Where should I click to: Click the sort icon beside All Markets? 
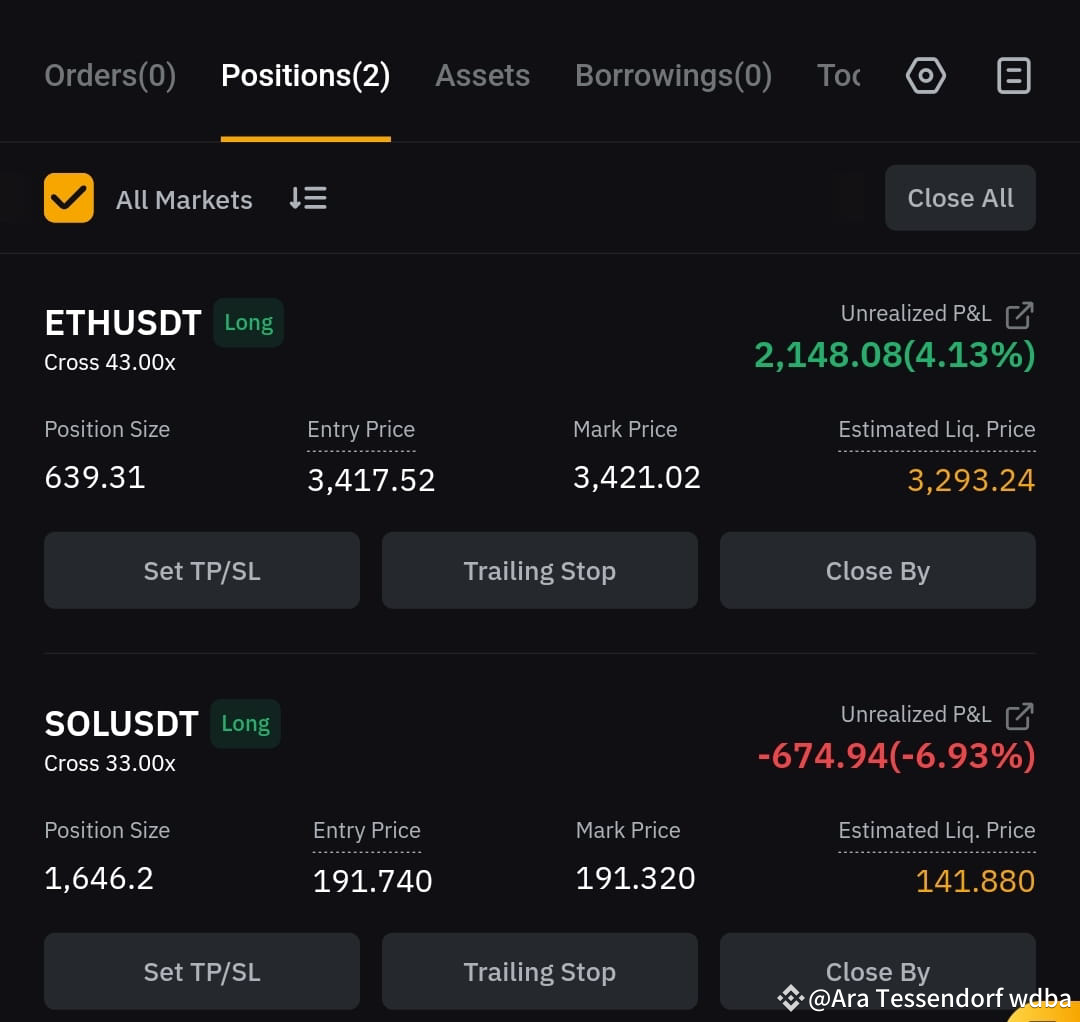point(307,198)
